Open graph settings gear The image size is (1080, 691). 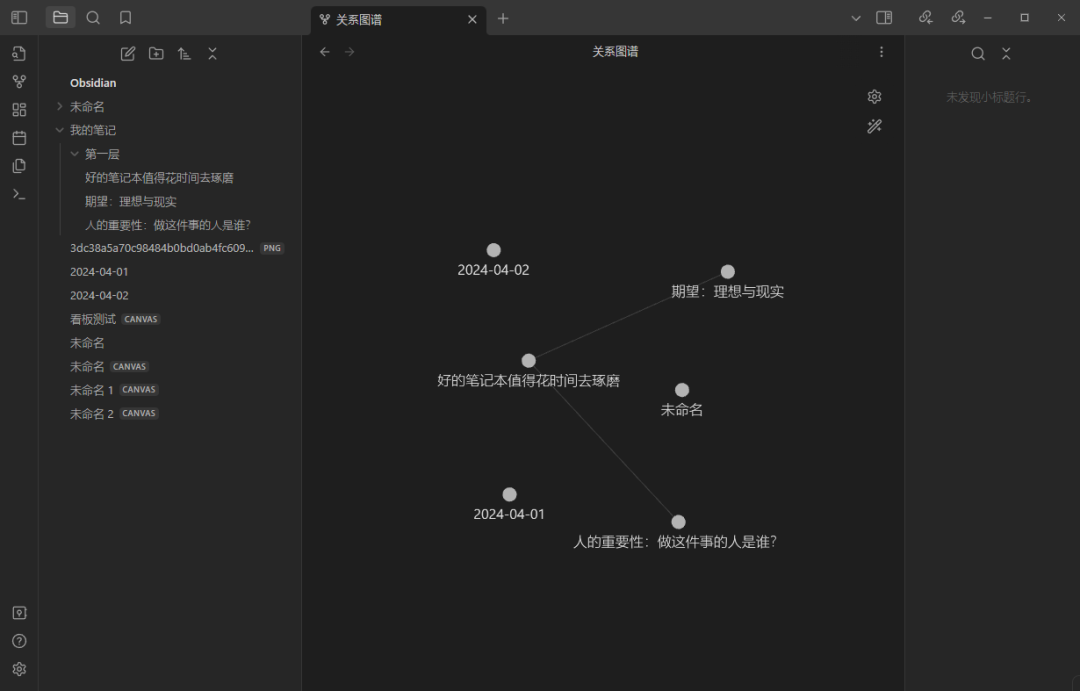874,96
